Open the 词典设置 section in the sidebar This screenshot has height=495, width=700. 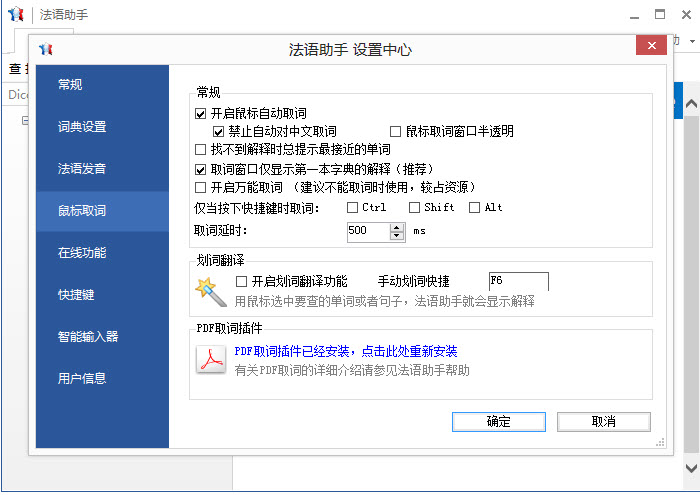82,126
